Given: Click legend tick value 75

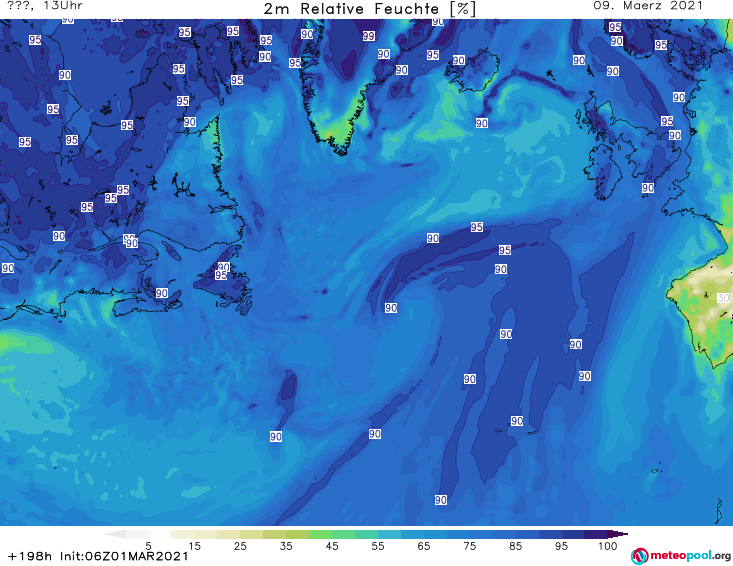Looking at the screenshot, I should tap(469, 546).
